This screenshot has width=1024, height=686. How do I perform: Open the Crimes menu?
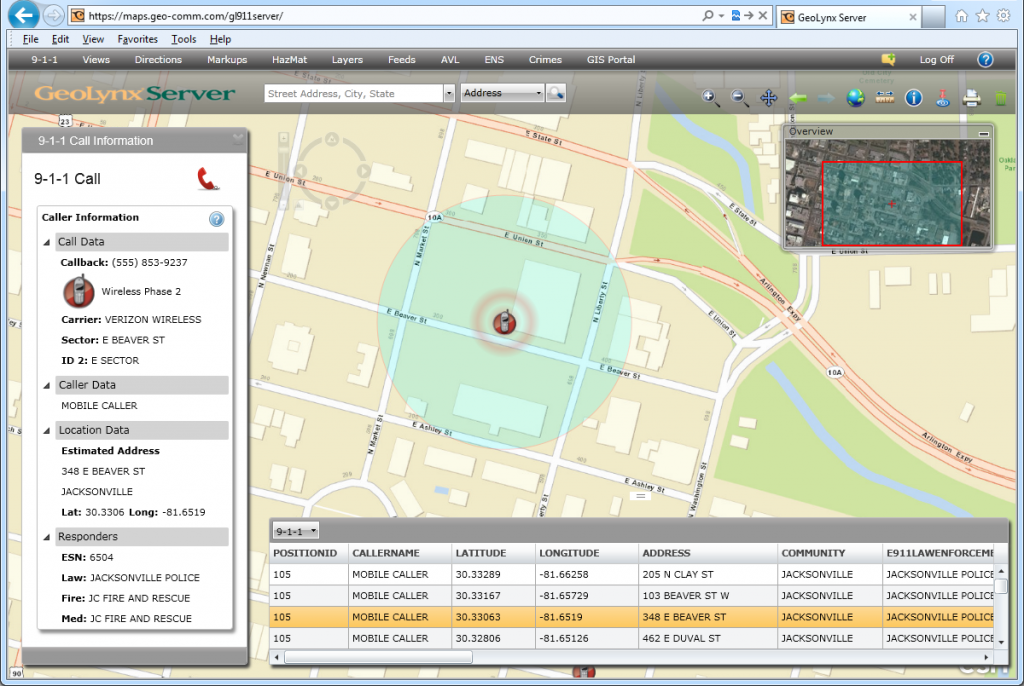545,59
